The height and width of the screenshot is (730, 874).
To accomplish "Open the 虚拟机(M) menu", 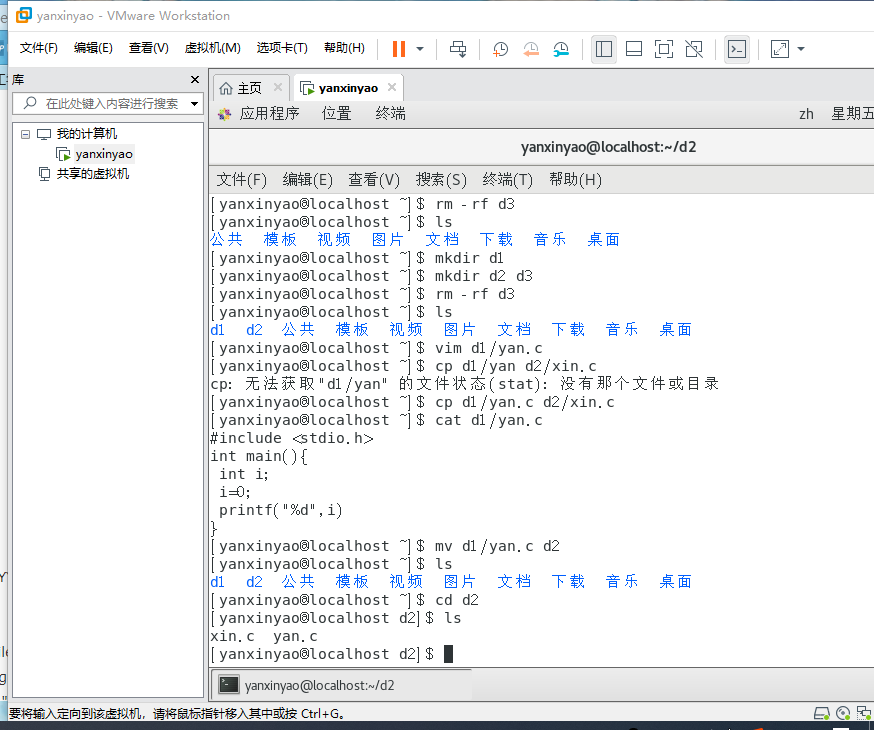I will click(212, 48).
